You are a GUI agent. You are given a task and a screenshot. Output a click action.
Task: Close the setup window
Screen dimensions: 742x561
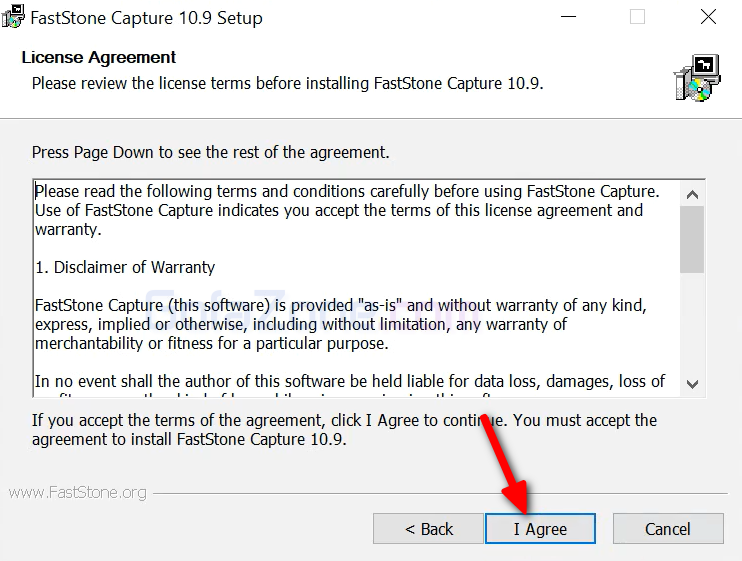(x=708, y=18)
